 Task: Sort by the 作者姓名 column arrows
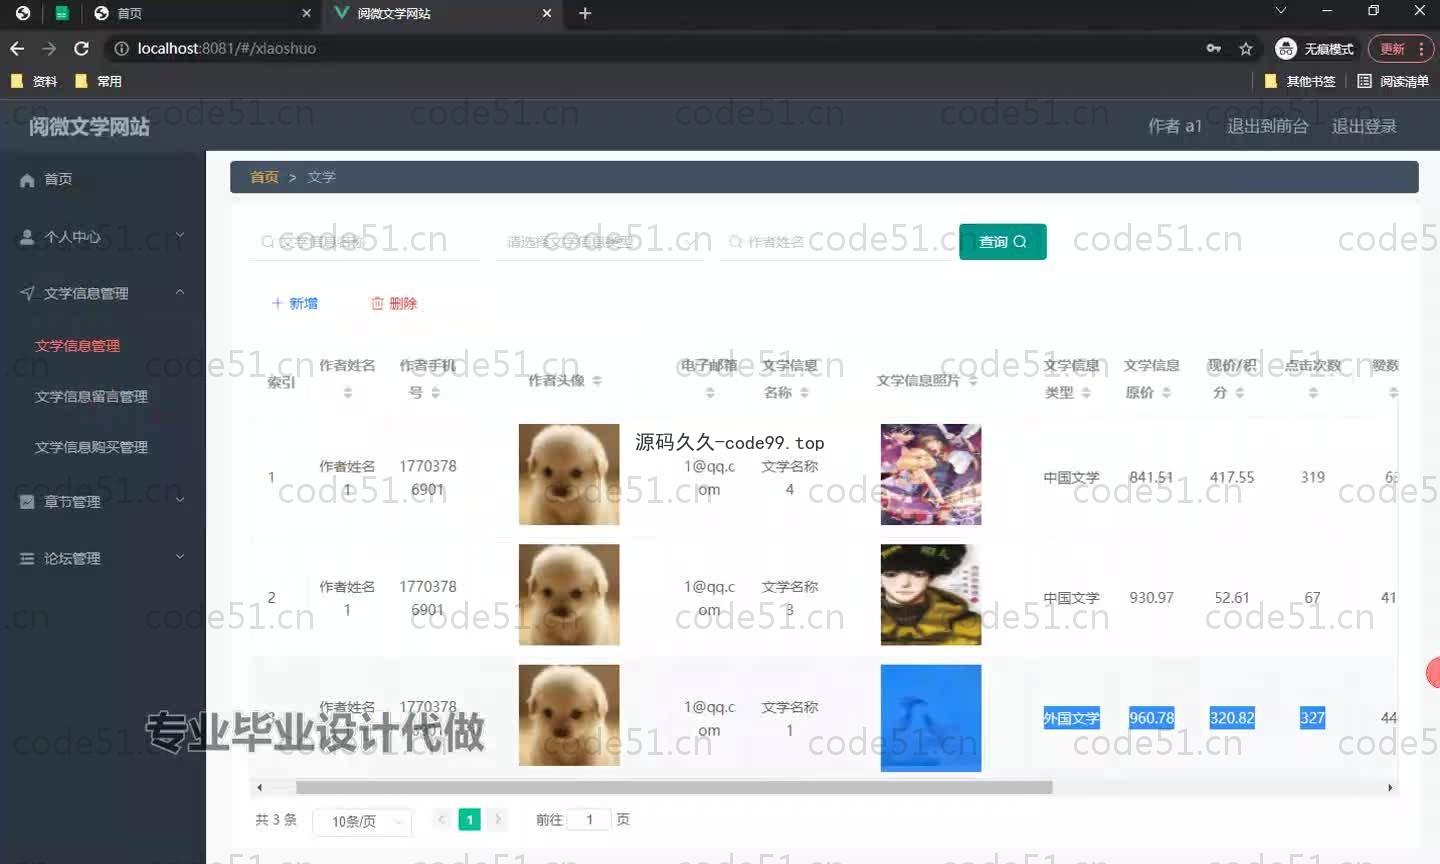coord(348,393)
